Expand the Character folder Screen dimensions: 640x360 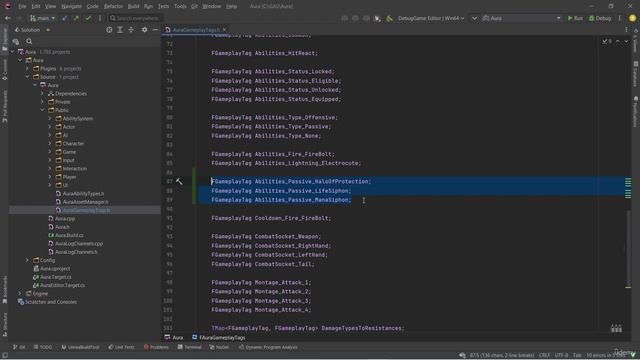point(50,143)
